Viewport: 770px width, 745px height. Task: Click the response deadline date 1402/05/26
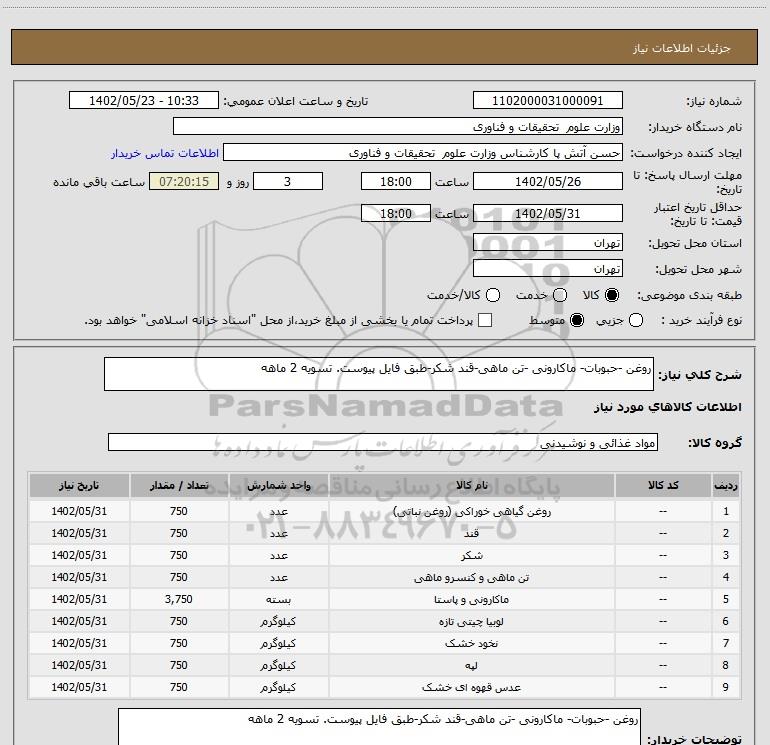(x=548, y=181)
